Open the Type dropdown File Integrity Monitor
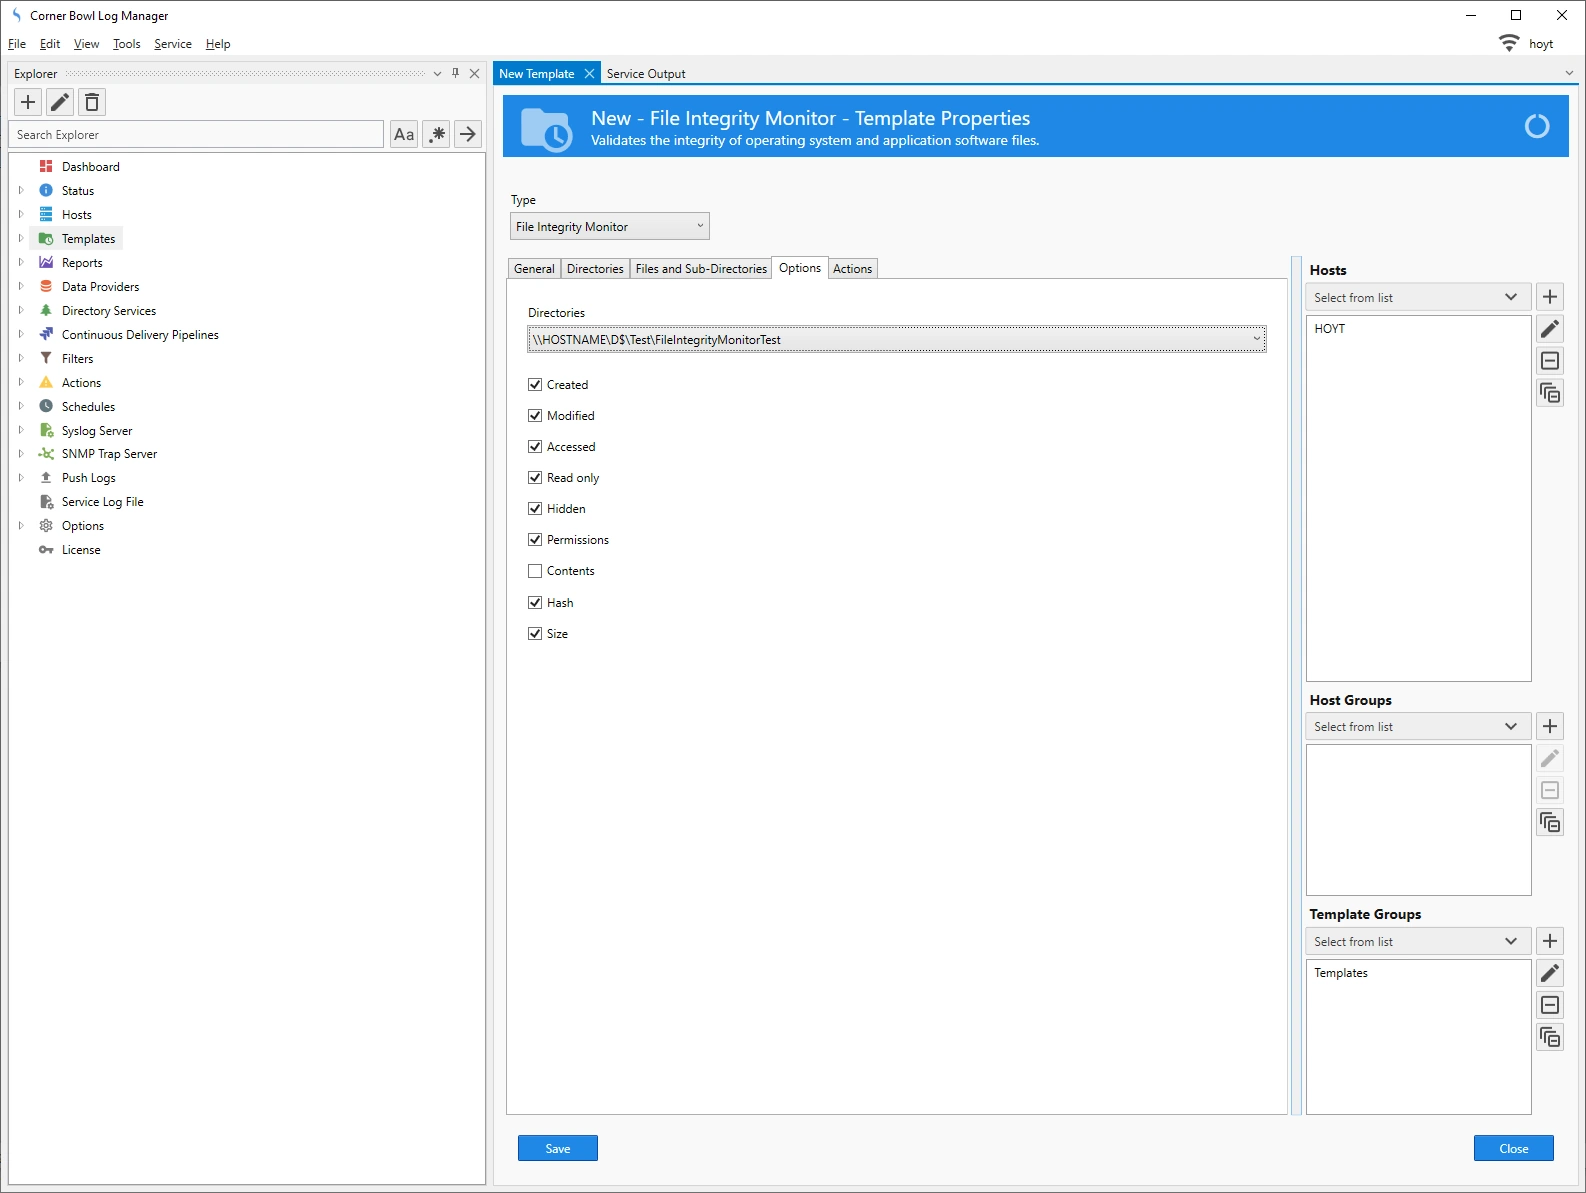1586x1193 pixels. tap(609, 227)
